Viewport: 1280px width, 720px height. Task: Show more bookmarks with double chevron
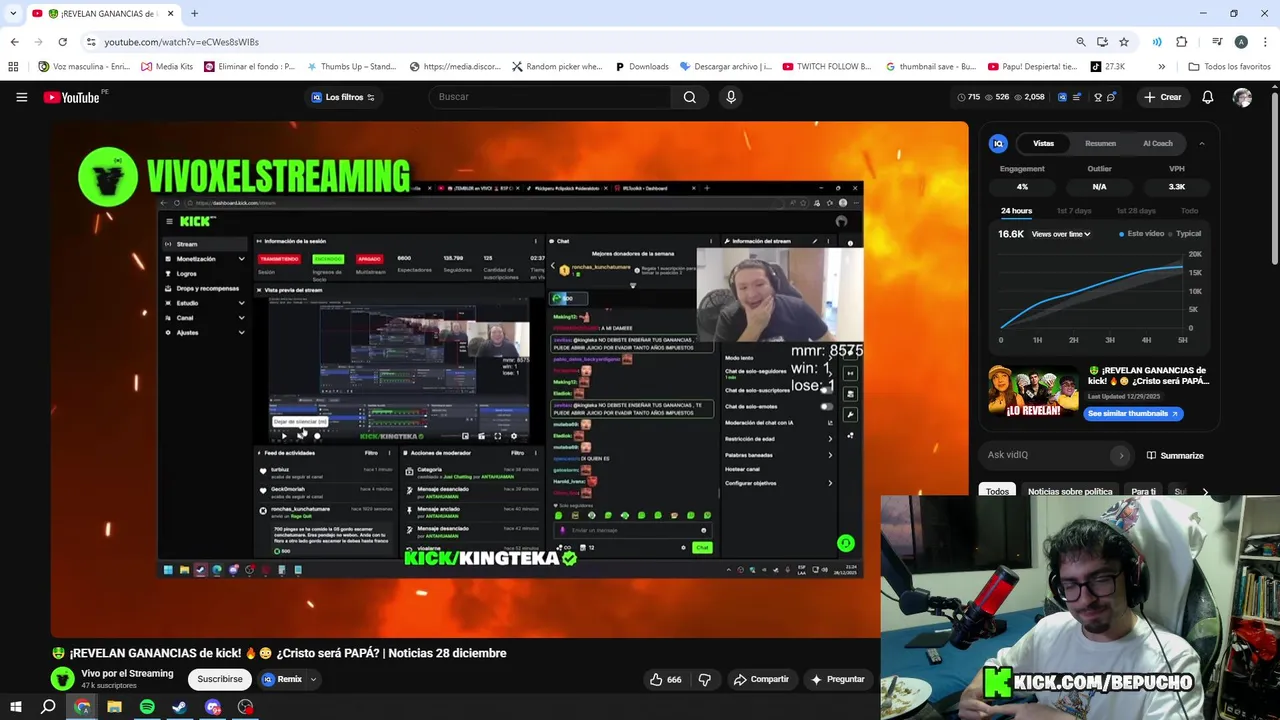[1161, 67]
